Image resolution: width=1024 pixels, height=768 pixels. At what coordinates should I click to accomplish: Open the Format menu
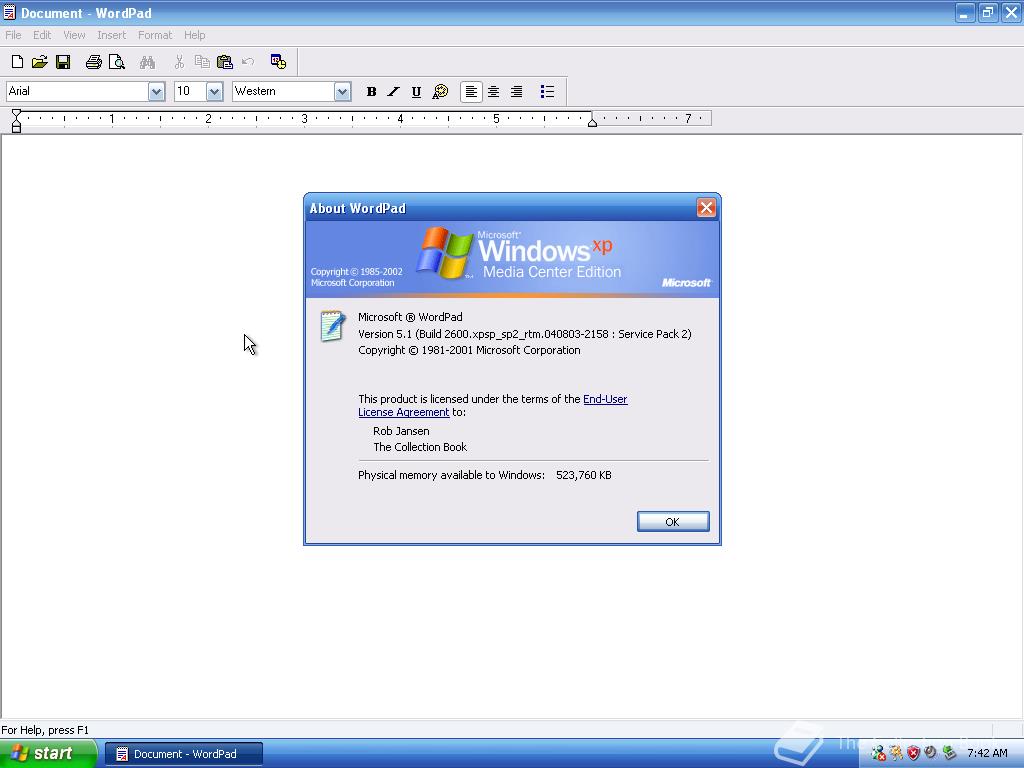point(155,35)
